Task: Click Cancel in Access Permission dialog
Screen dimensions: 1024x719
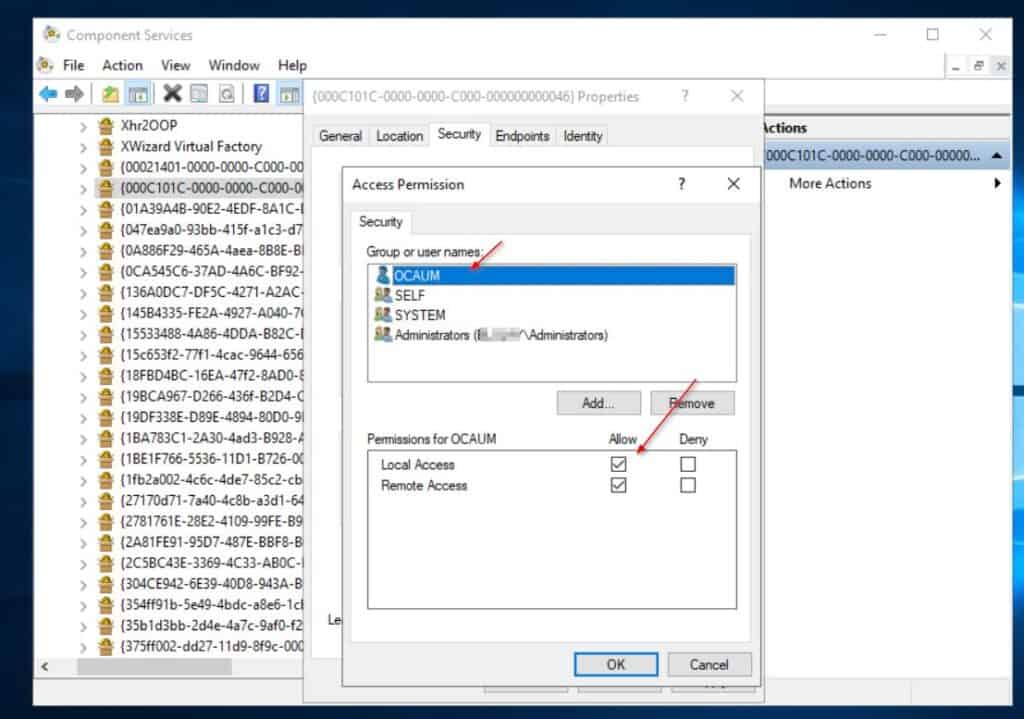Action: coord(709,664)
